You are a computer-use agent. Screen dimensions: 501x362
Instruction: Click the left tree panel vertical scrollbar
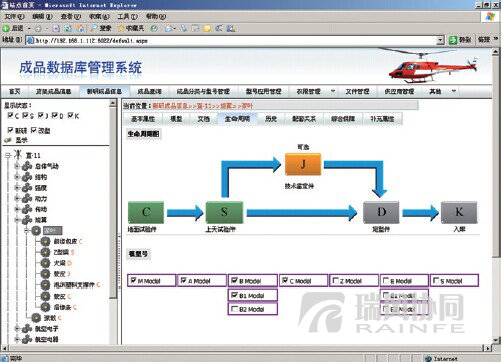pyautogui.click(x=113, y=222)
